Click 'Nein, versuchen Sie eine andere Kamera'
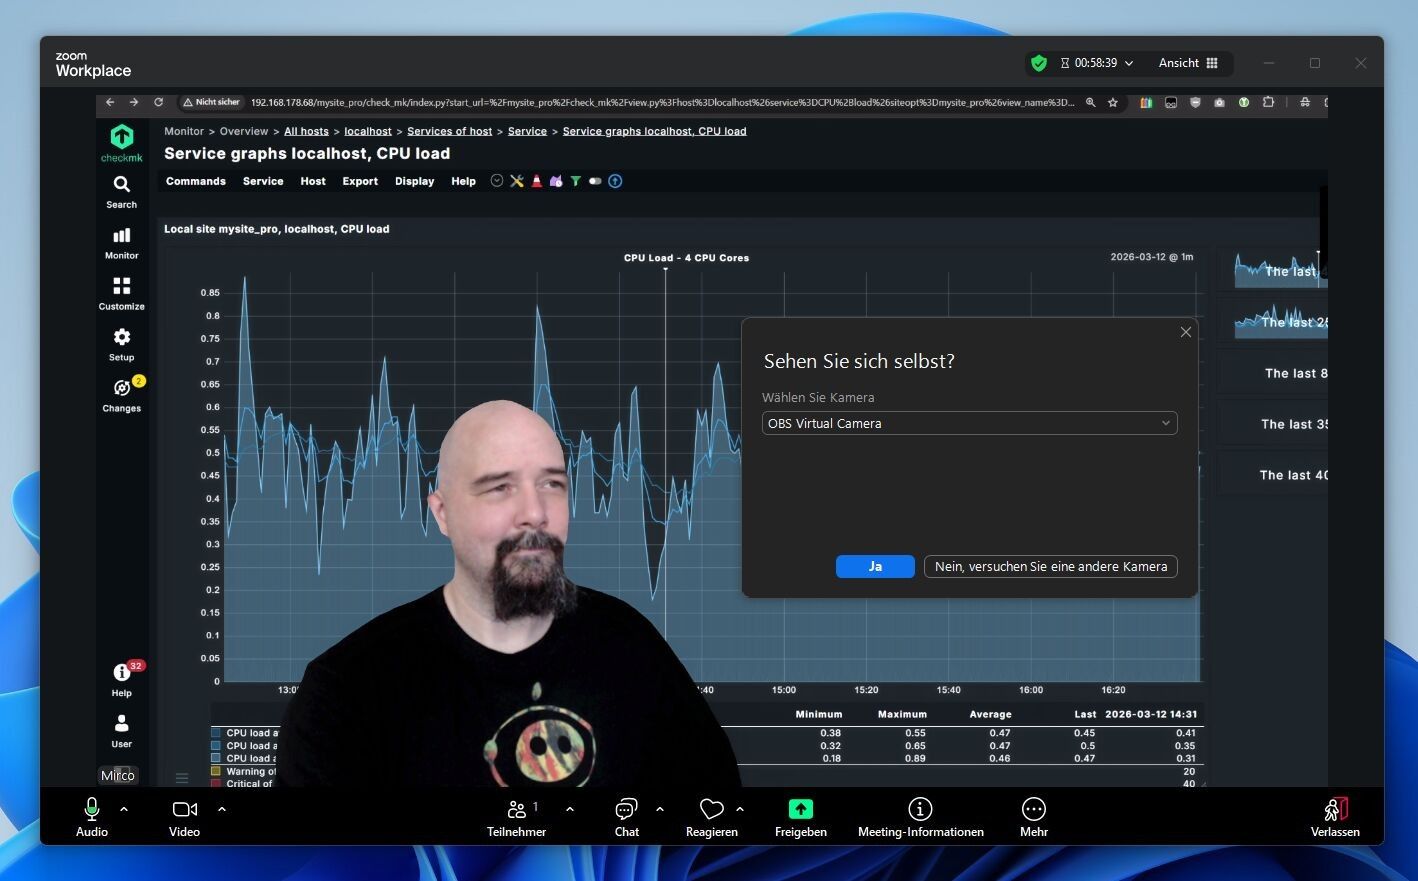This screenshot has width=1418, height=881. 1050,567
